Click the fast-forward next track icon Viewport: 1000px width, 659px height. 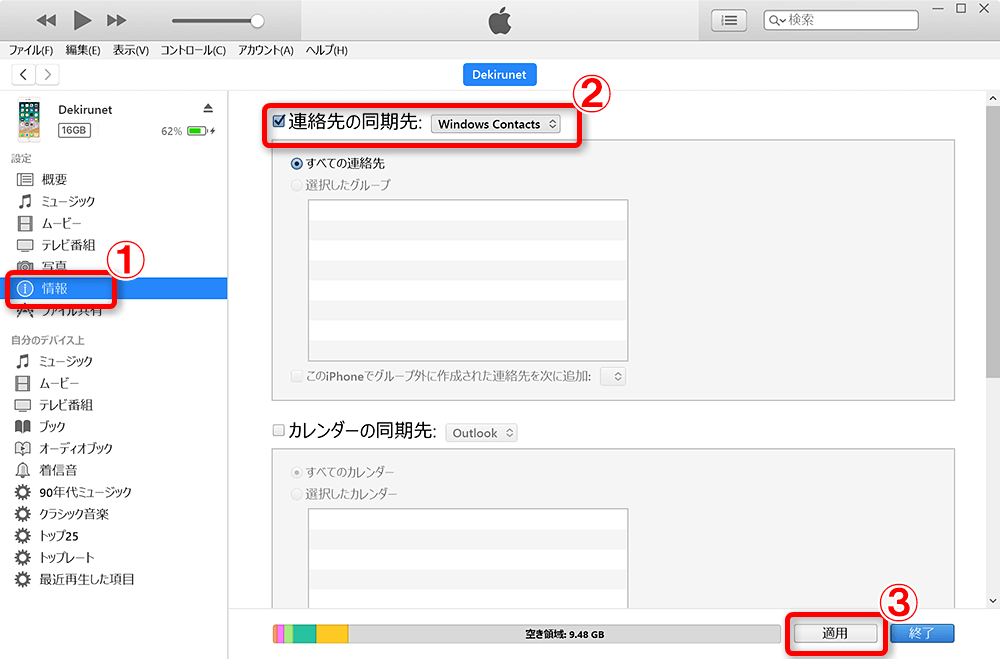tap(117, 20)
